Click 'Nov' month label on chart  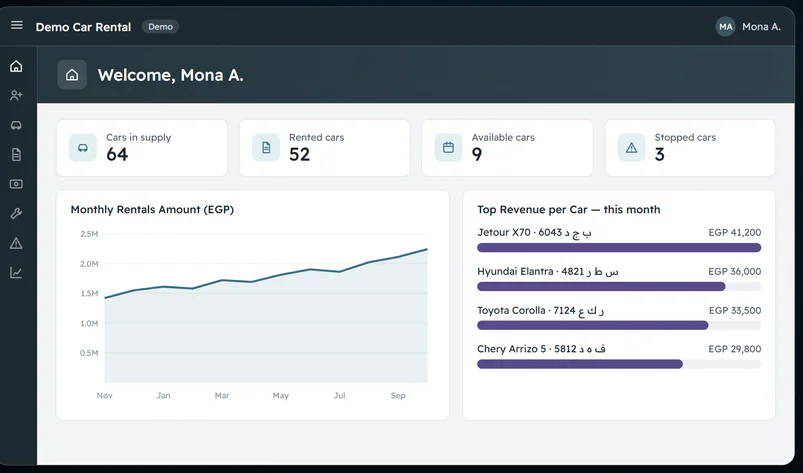pyautogui.click(x=104, y=395)
